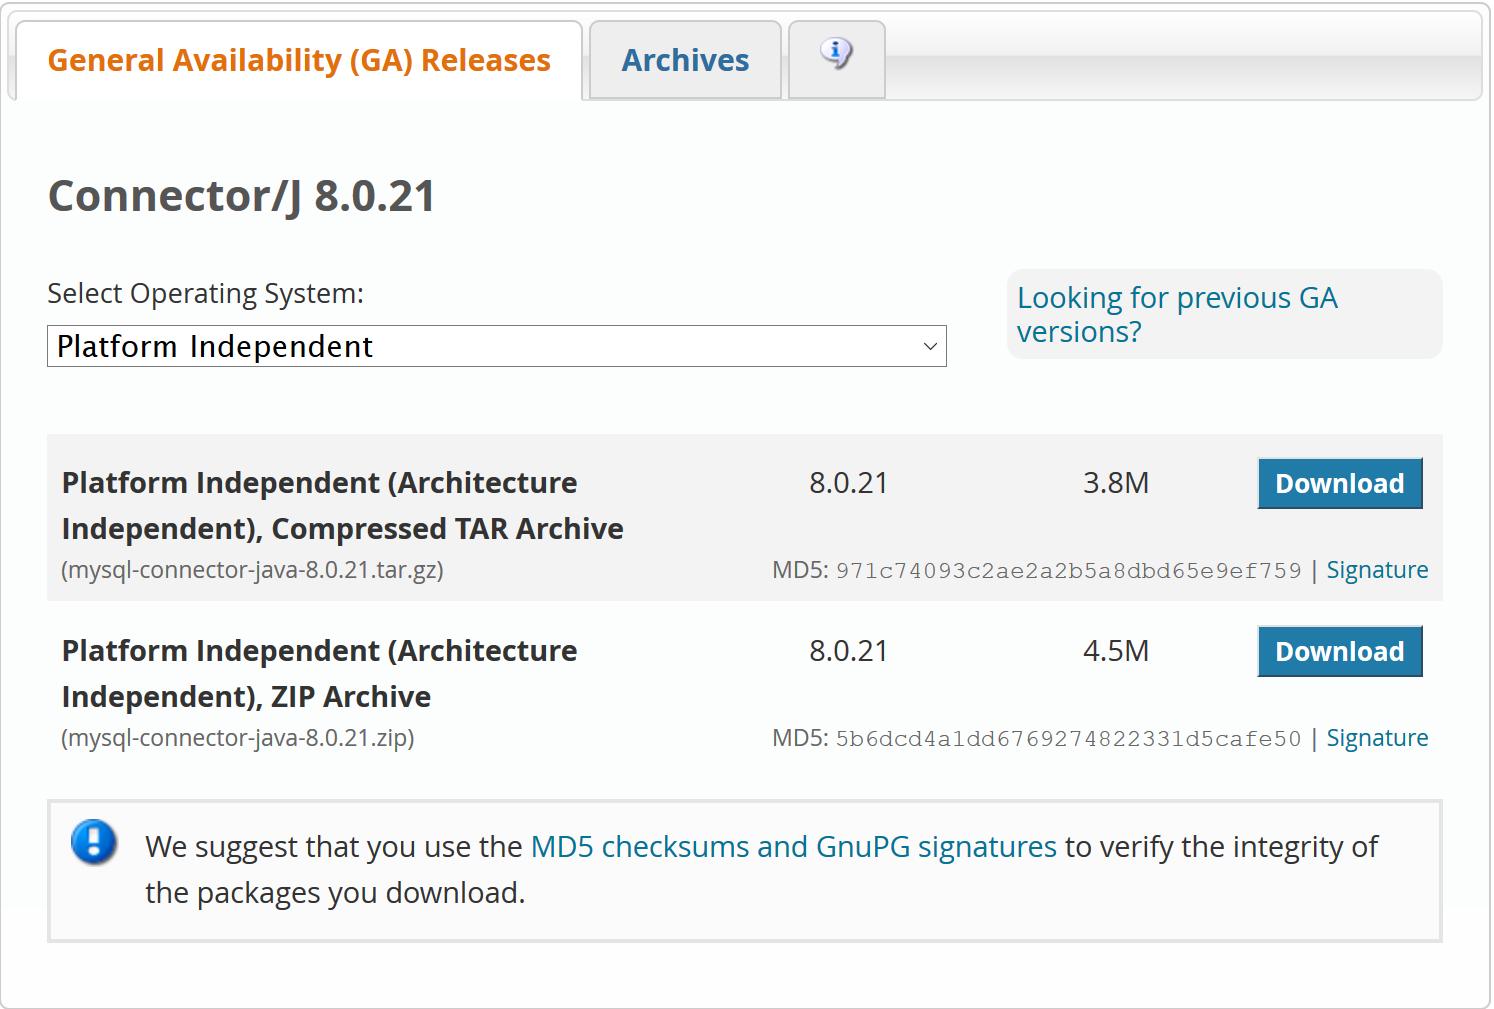The height and width of the screenshot is (1009, 1494).
Task: Open Signature link for tar.gz package
Action: (1377, 570)
